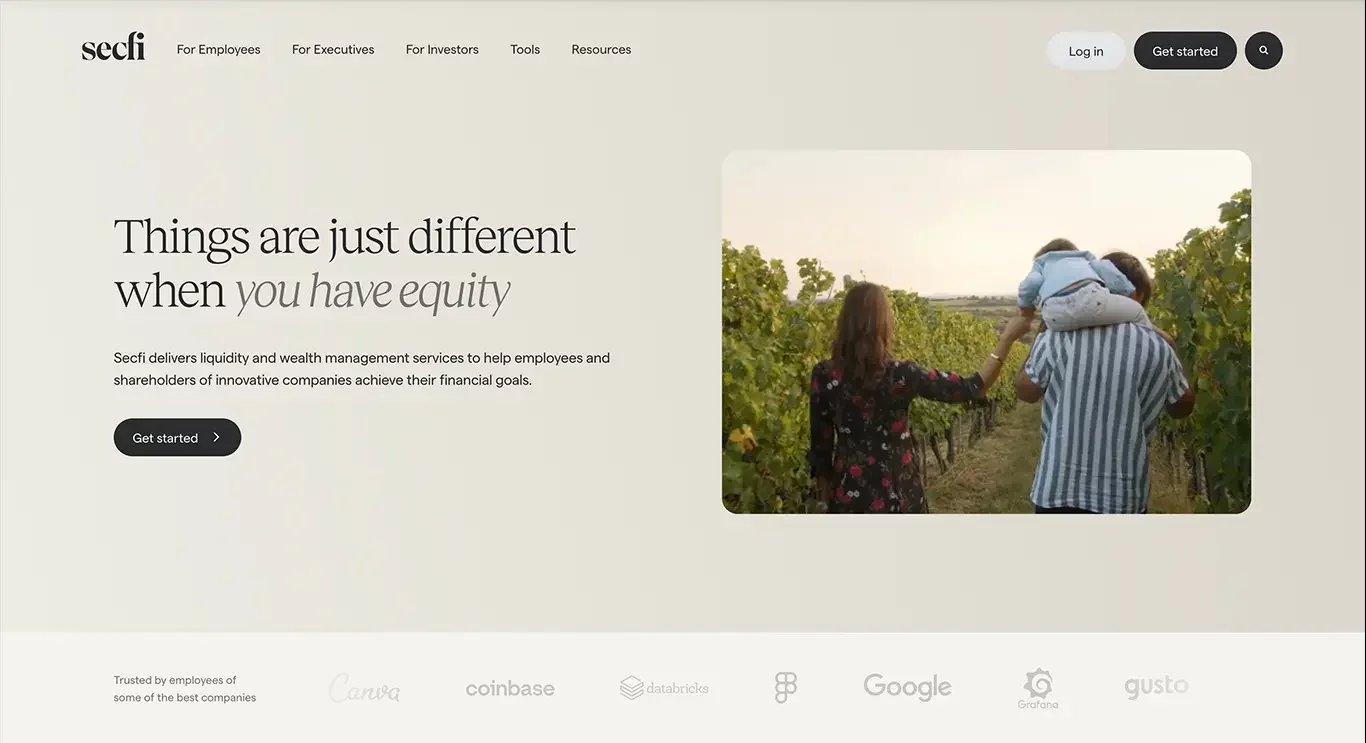Click the family vineyard hero image
The height and width of the screenshot is (743, 1366).
tap(986, 332)
